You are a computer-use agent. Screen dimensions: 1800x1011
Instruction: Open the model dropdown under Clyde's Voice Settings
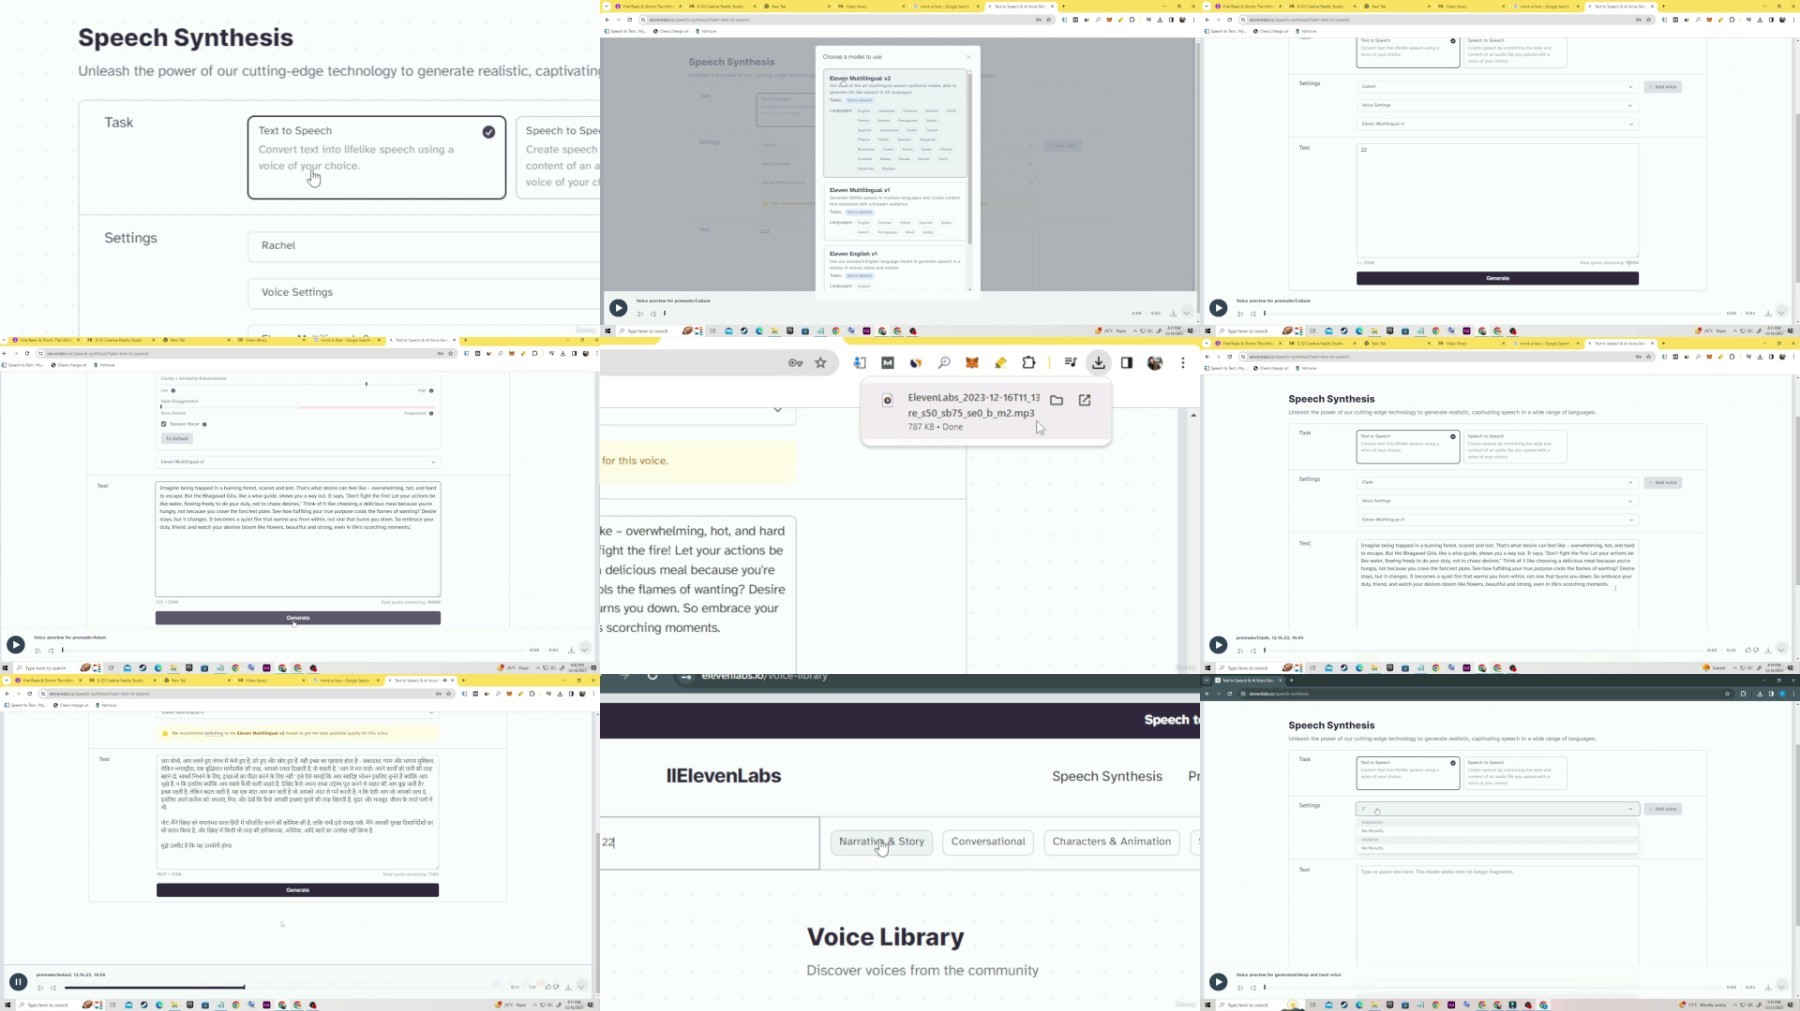1497,520
